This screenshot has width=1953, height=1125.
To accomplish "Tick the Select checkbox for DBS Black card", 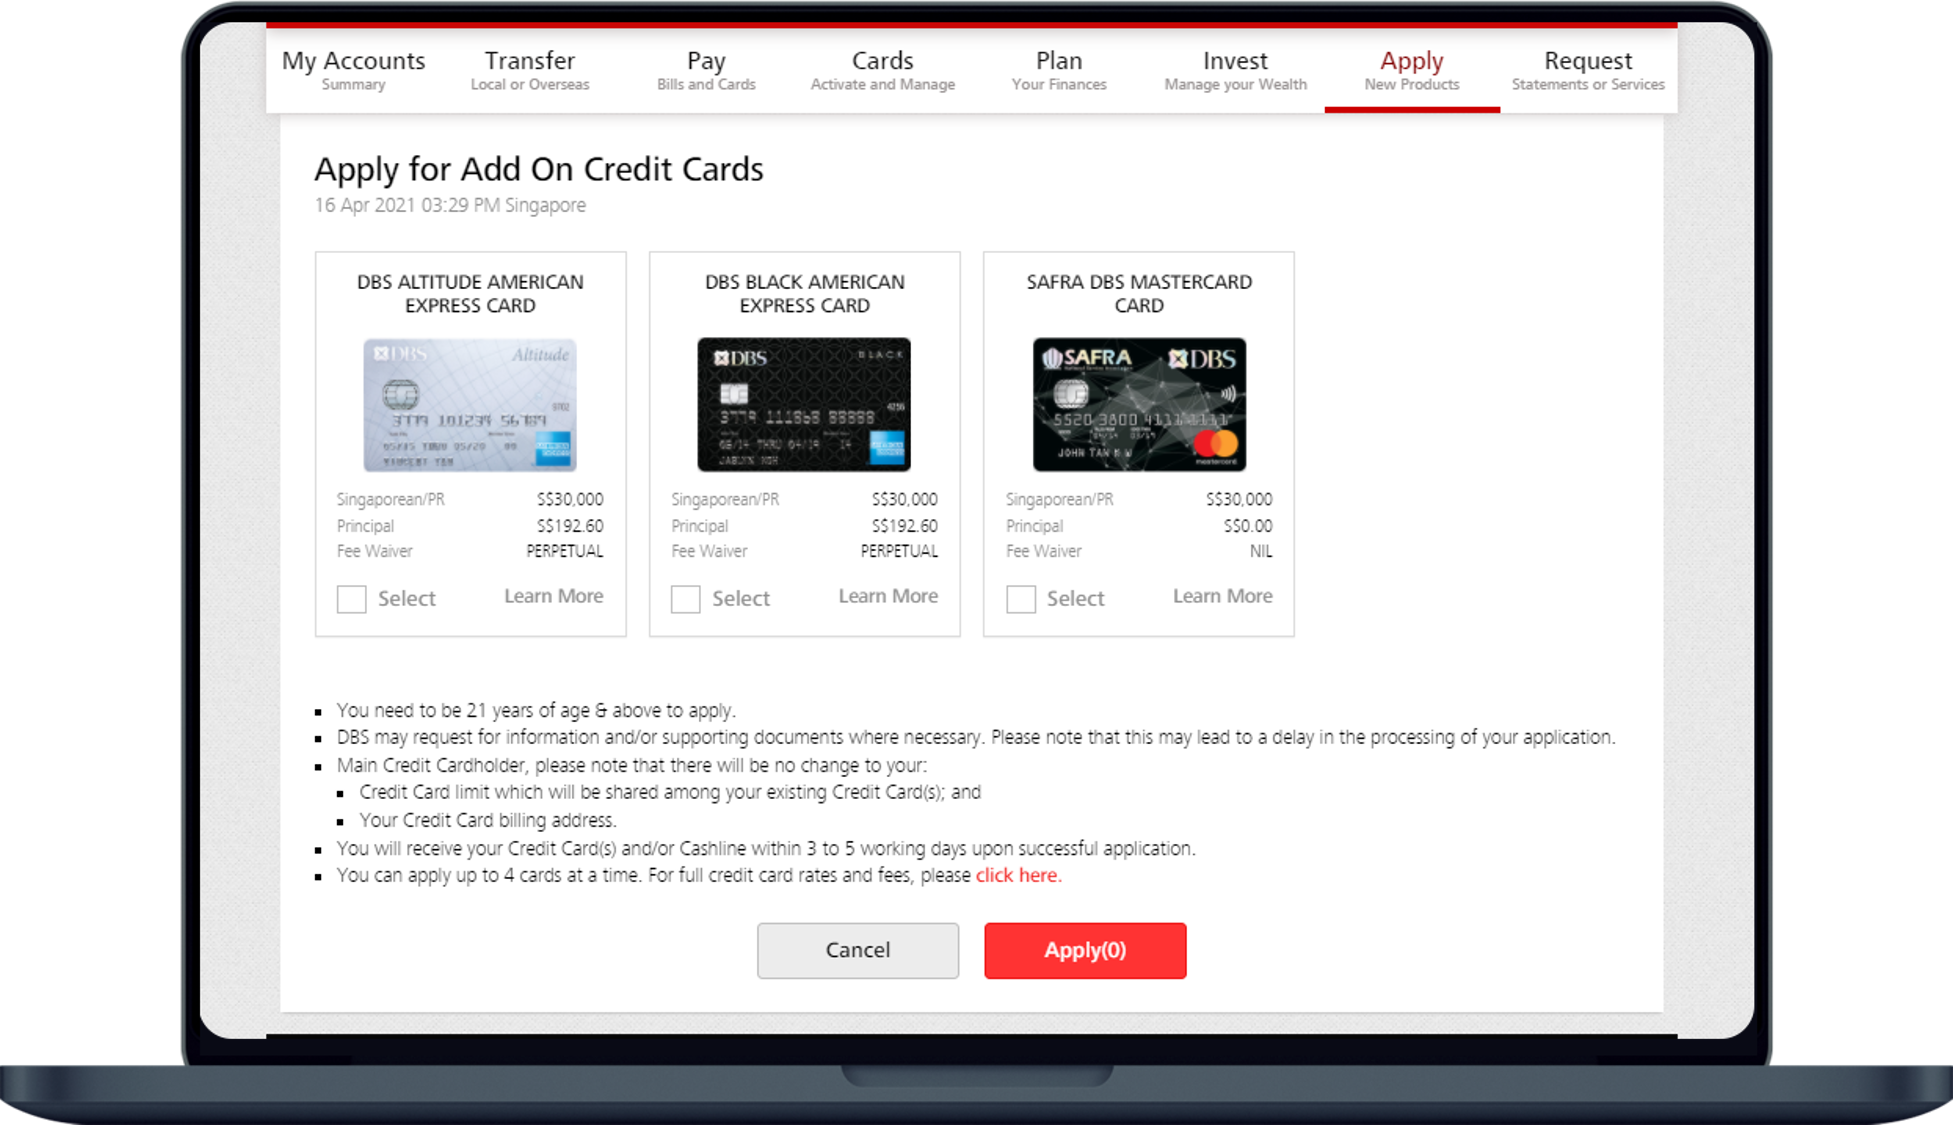I will coord(685,599).
